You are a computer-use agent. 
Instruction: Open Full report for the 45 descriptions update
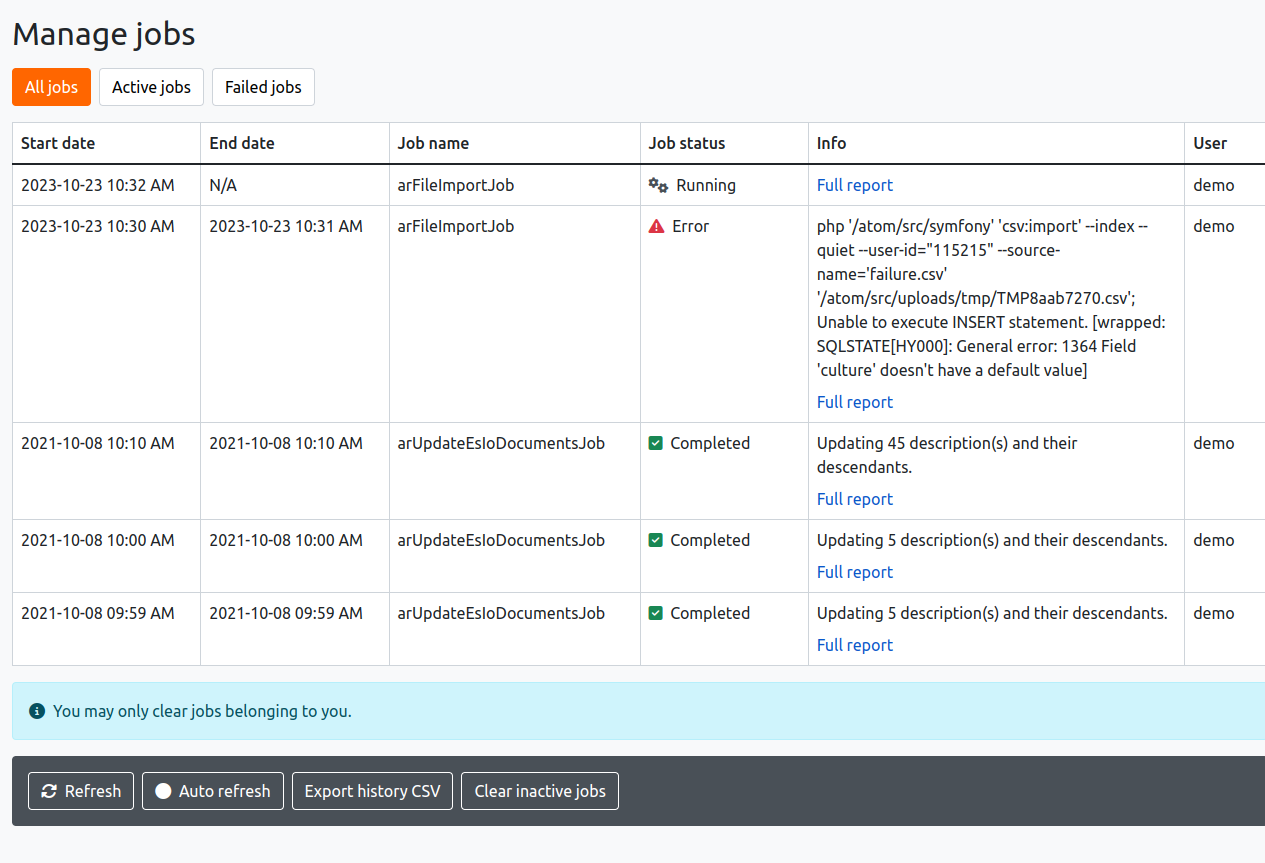click(x=854, y=499)
